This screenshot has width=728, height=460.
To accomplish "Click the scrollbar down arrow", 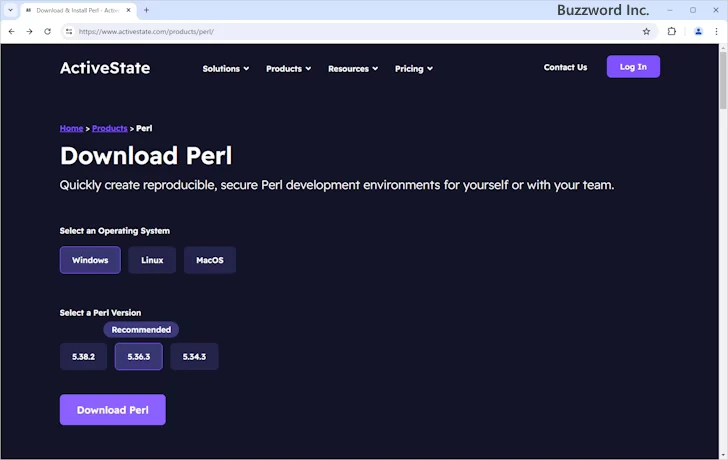I will (x=723, y=455).
